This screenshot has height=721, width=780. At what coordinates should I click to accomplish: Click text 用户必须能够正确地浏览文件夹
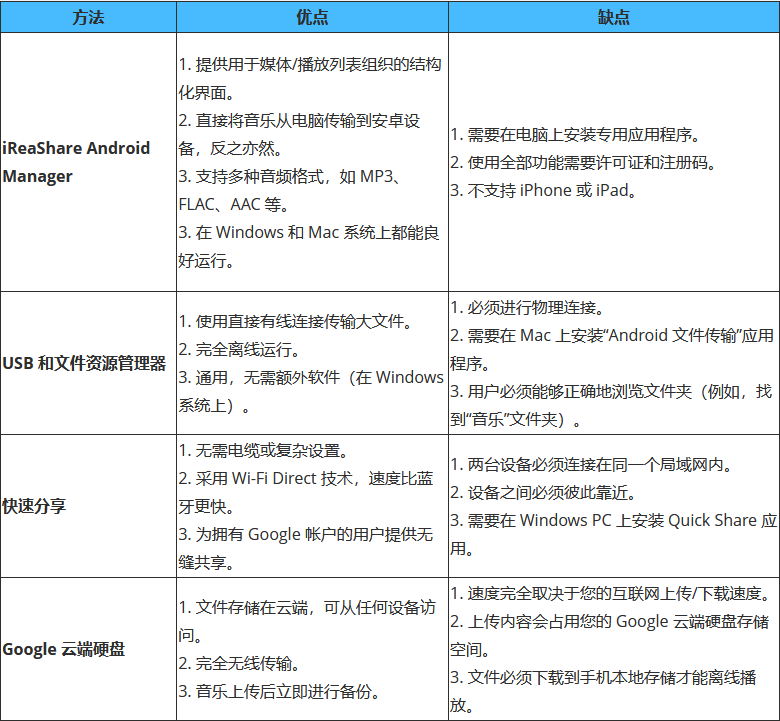tap(580, 392)
